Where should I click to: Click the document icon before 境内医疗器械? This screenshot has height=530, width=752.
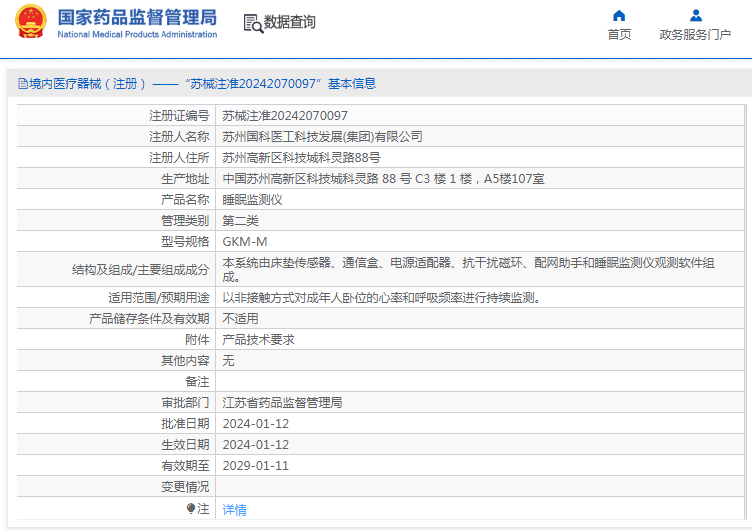21,84
